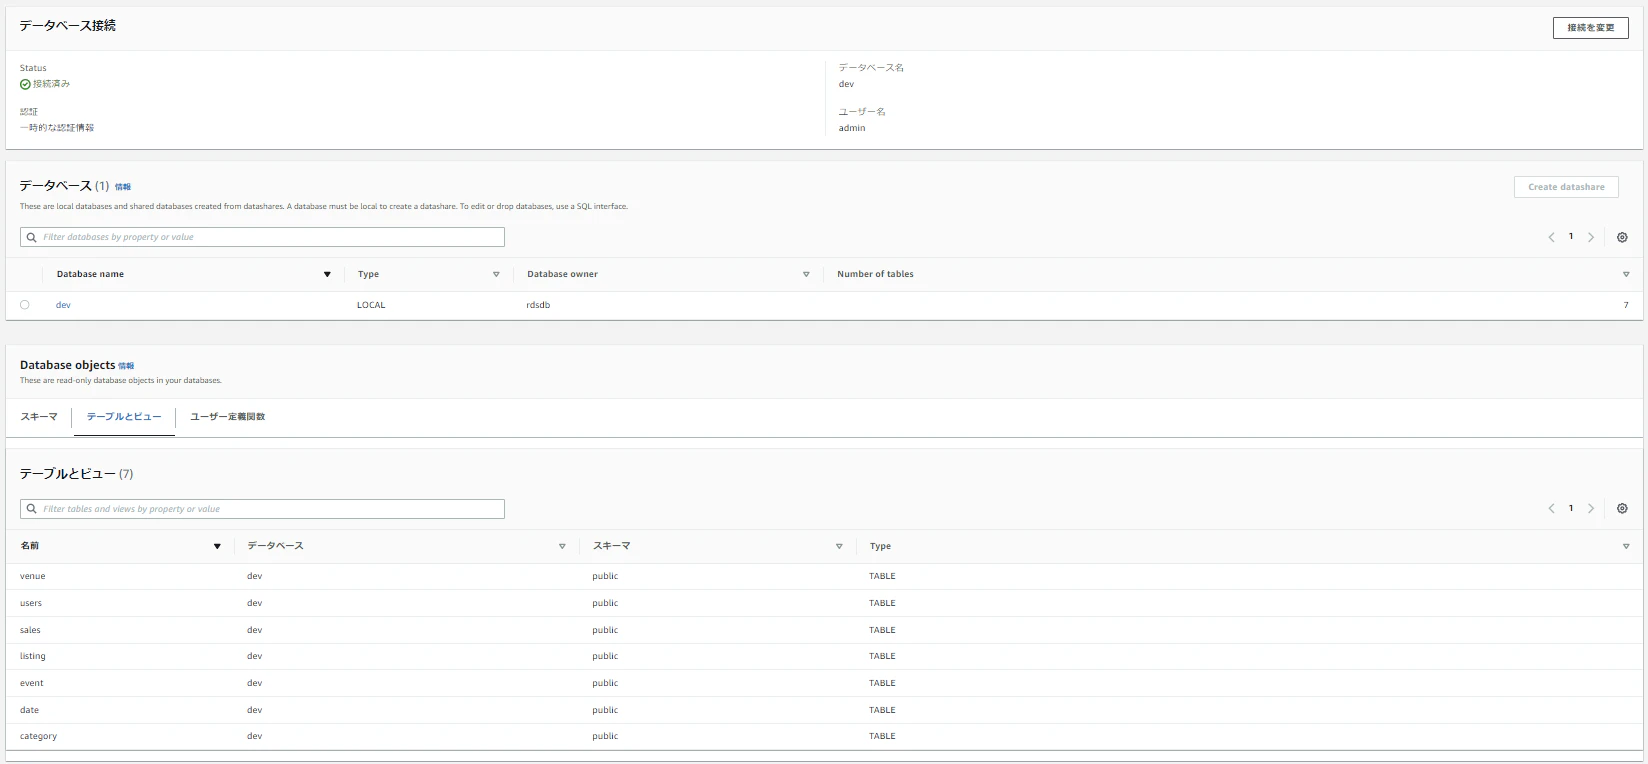Open tables and views settings gear

[1622, 509]
